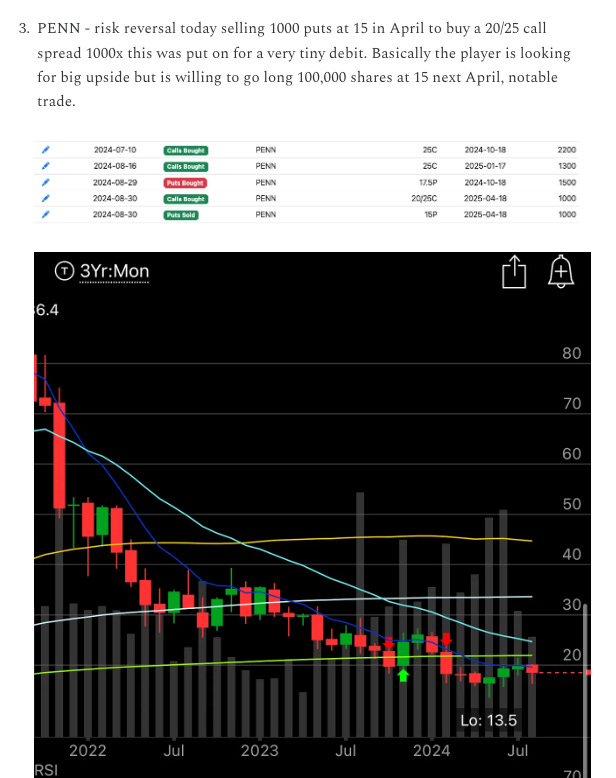Select the 2024-08-16 date cell
Image resolution: width=616 pixels, height=778 pixels.
pos(115,166)
